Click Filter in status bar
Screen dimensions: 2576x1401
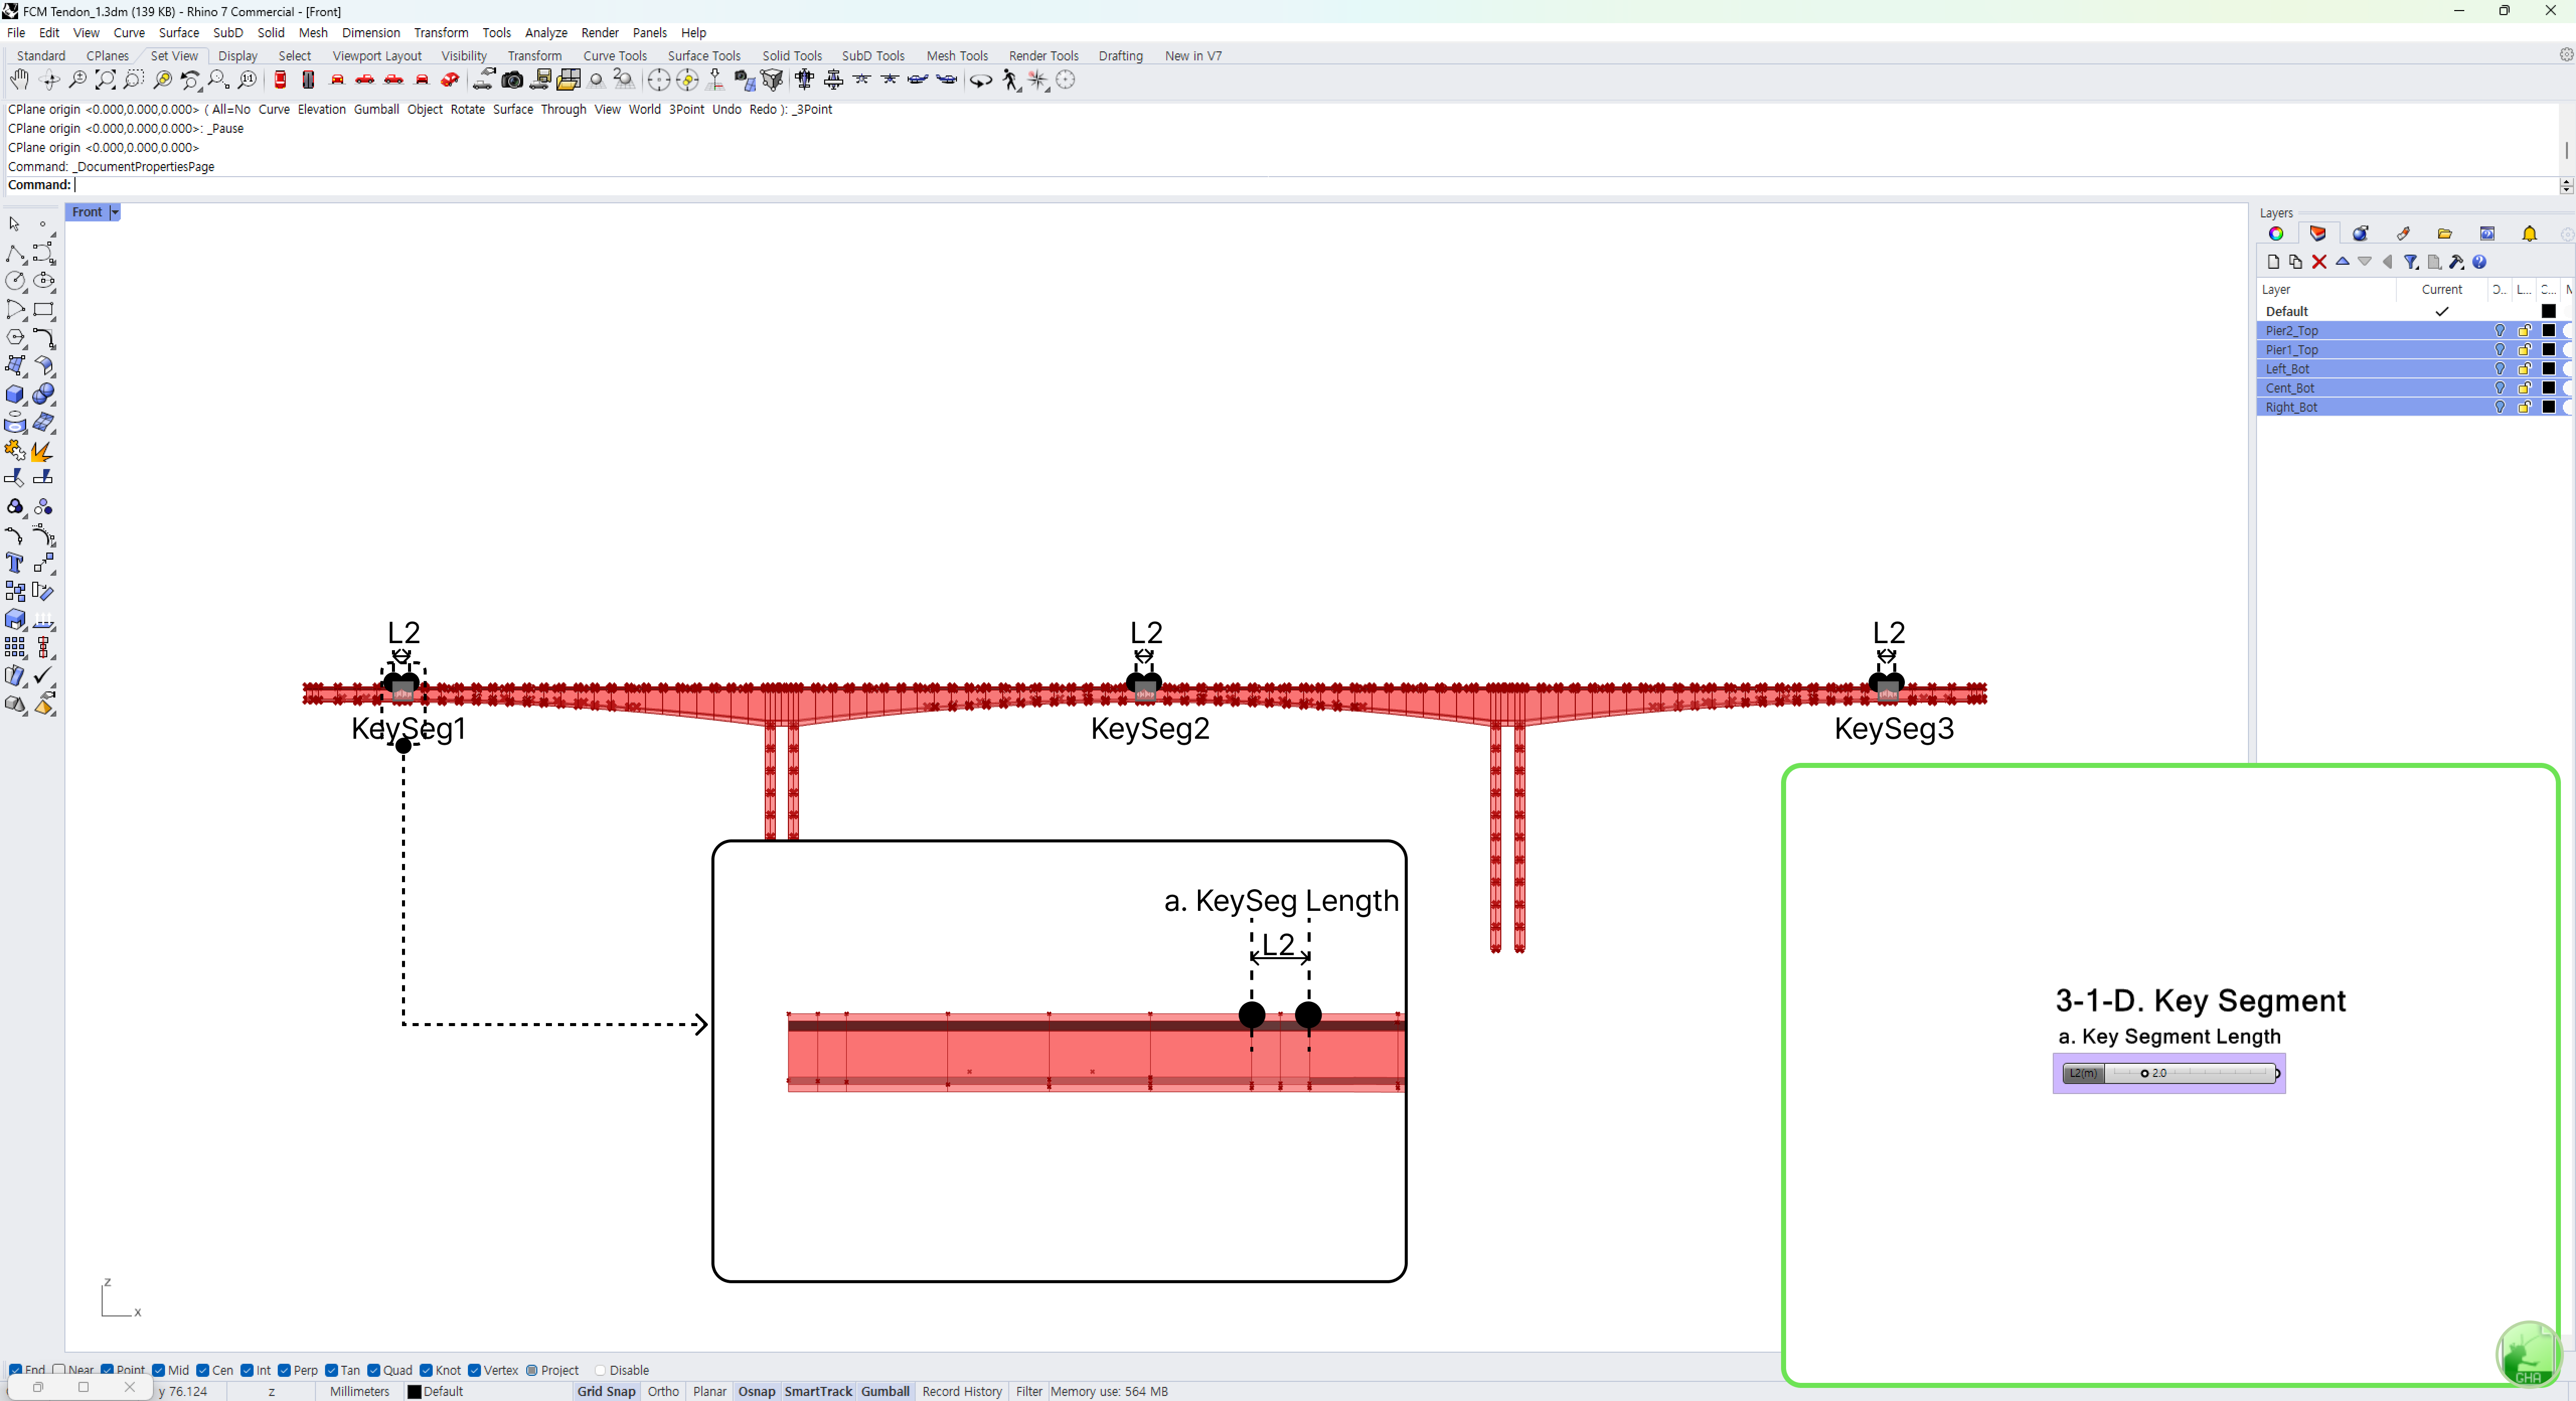point(1029,1391)
